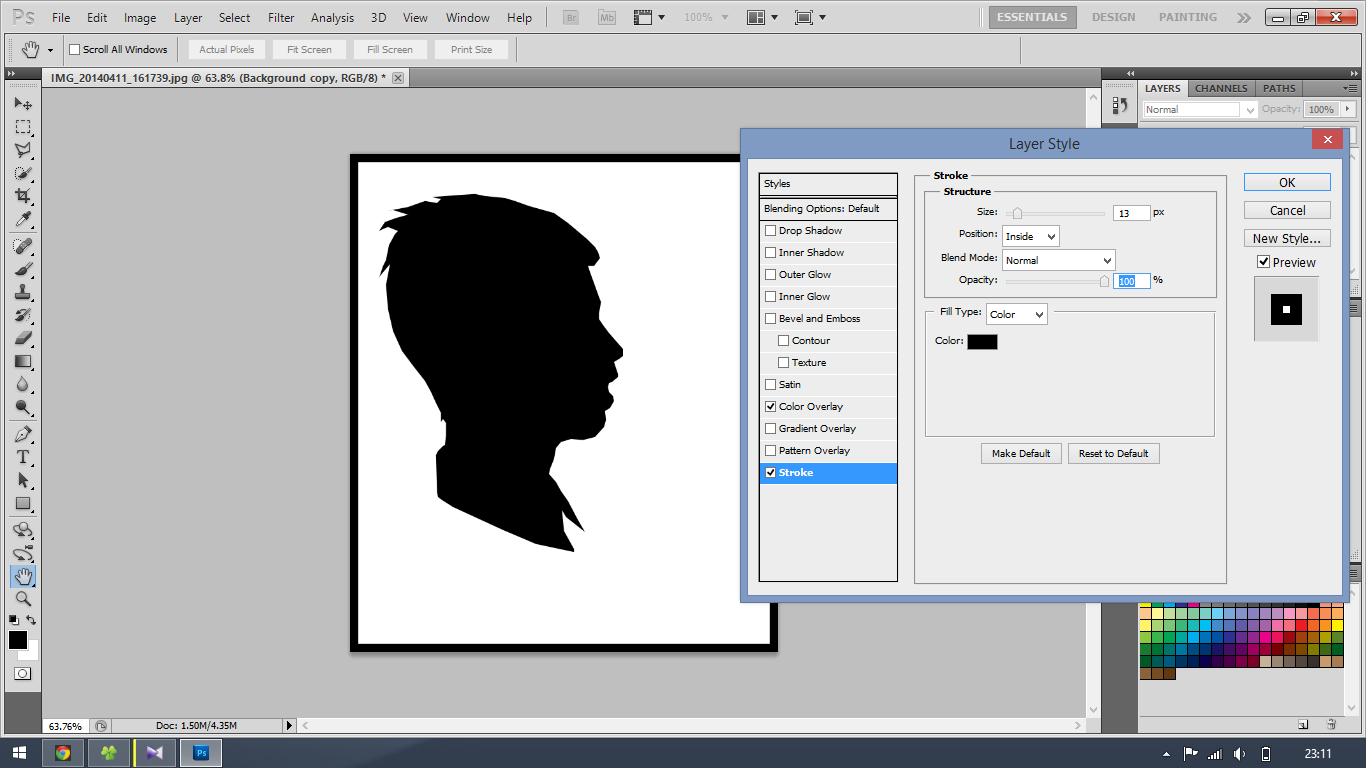Uncheck the Color Overlay style

pyautogui.click(x=771, y=406)
